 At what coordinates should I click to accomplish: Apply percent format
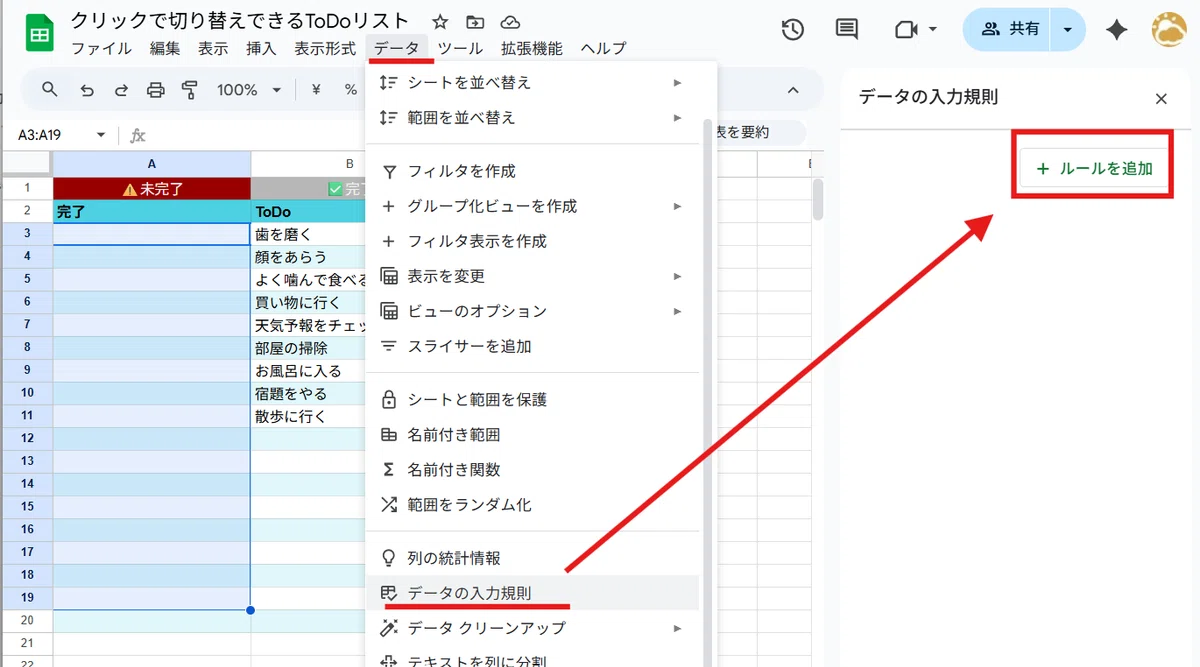point(351,90)
